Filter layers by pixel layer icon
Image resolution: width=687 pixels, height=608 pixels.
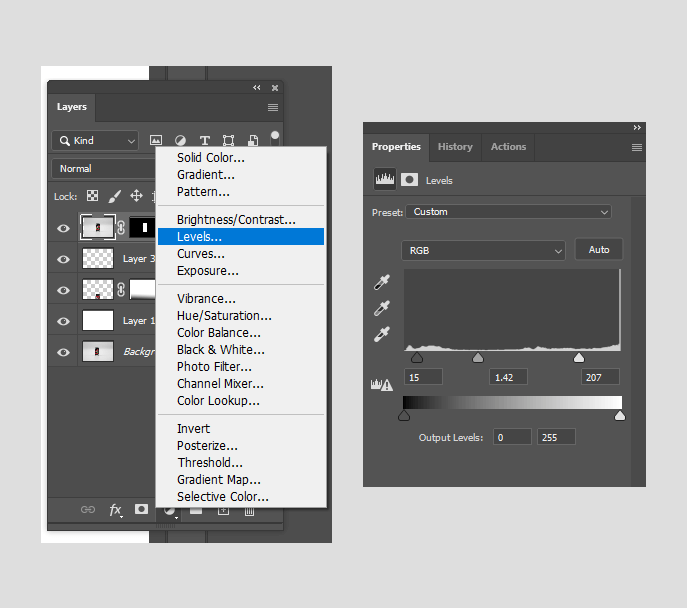(x=156, y=140)
